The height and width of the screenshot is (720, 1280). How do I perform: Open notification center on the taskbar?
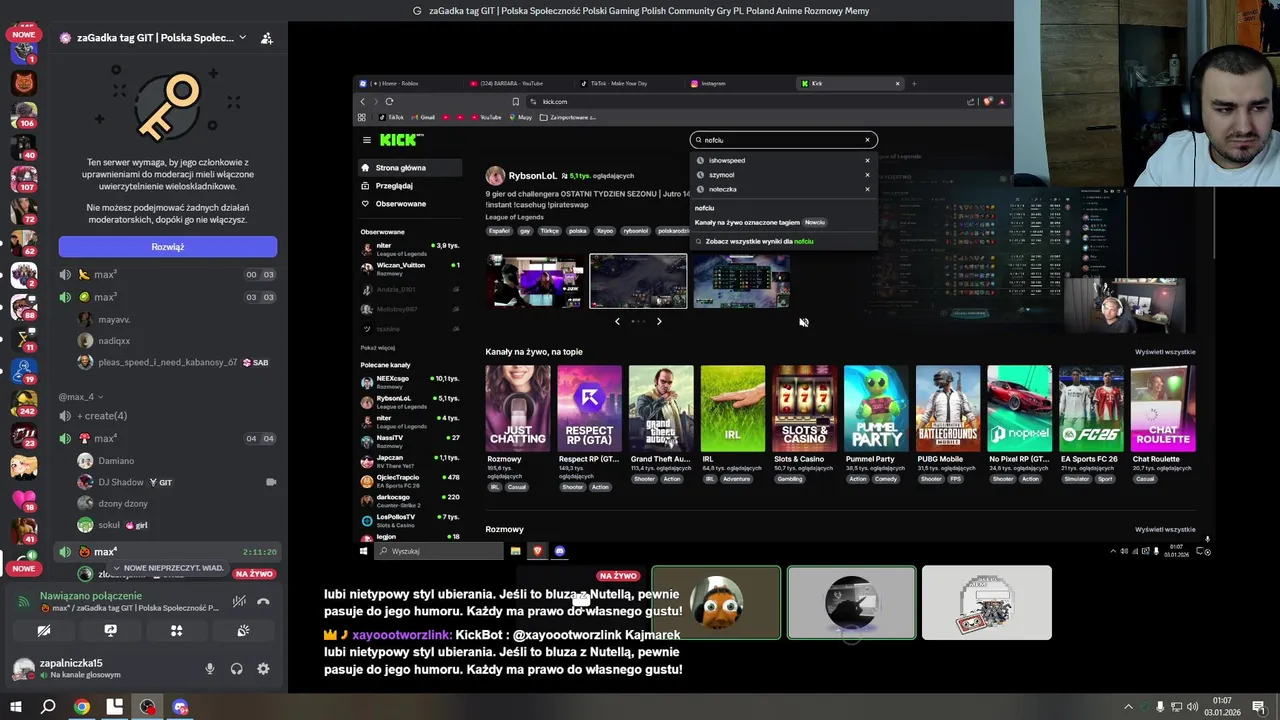(1258, 707)
